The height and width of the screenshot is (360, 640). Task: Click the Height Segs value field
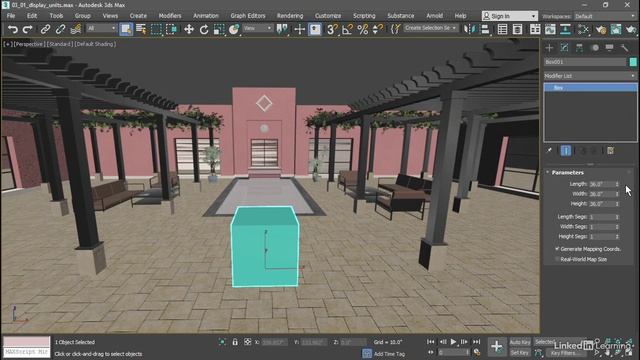602,236
